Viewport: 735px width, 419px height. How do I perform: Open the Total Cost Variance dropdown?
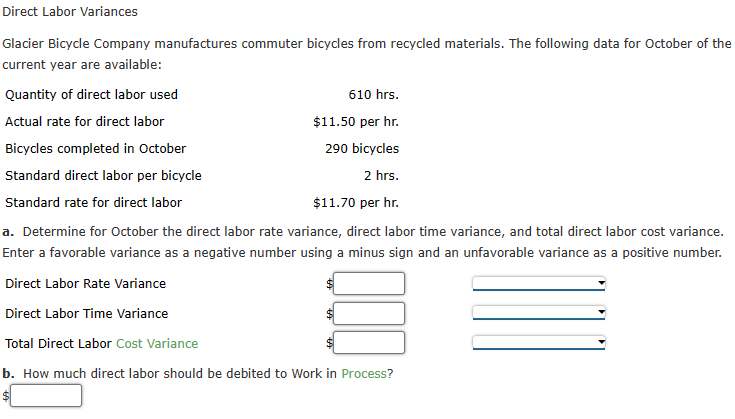tap(539, 343)
